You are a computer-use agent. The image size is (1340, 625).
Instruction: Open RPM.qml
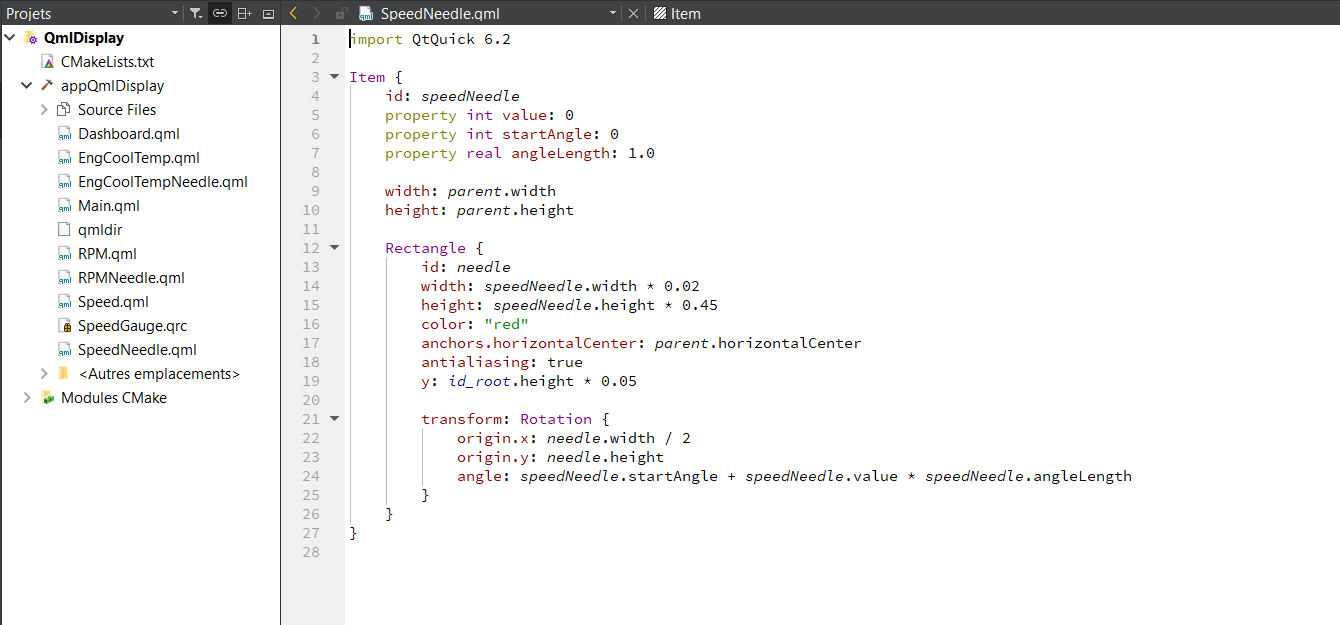click(x=107, y=254)
